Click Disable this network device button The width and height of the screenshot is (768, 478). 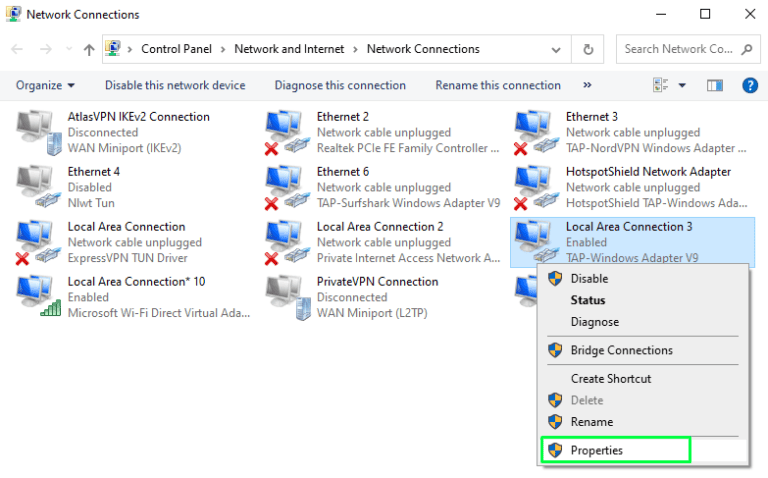[175, 86]
